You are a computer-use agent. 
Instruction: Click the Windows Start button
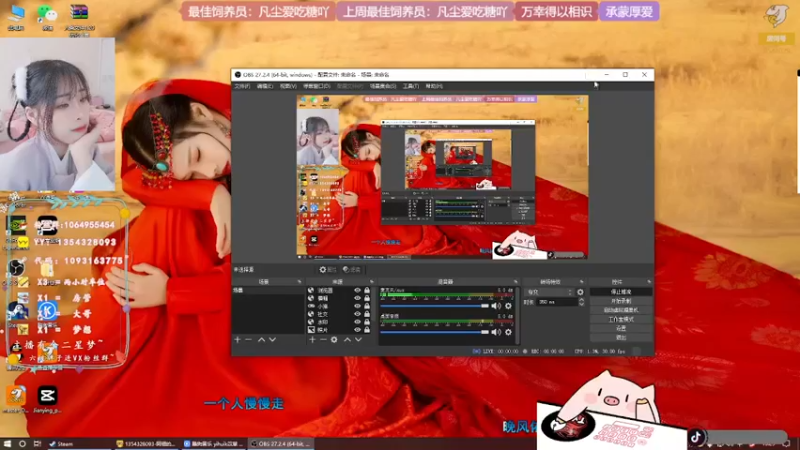pos(7,444)
